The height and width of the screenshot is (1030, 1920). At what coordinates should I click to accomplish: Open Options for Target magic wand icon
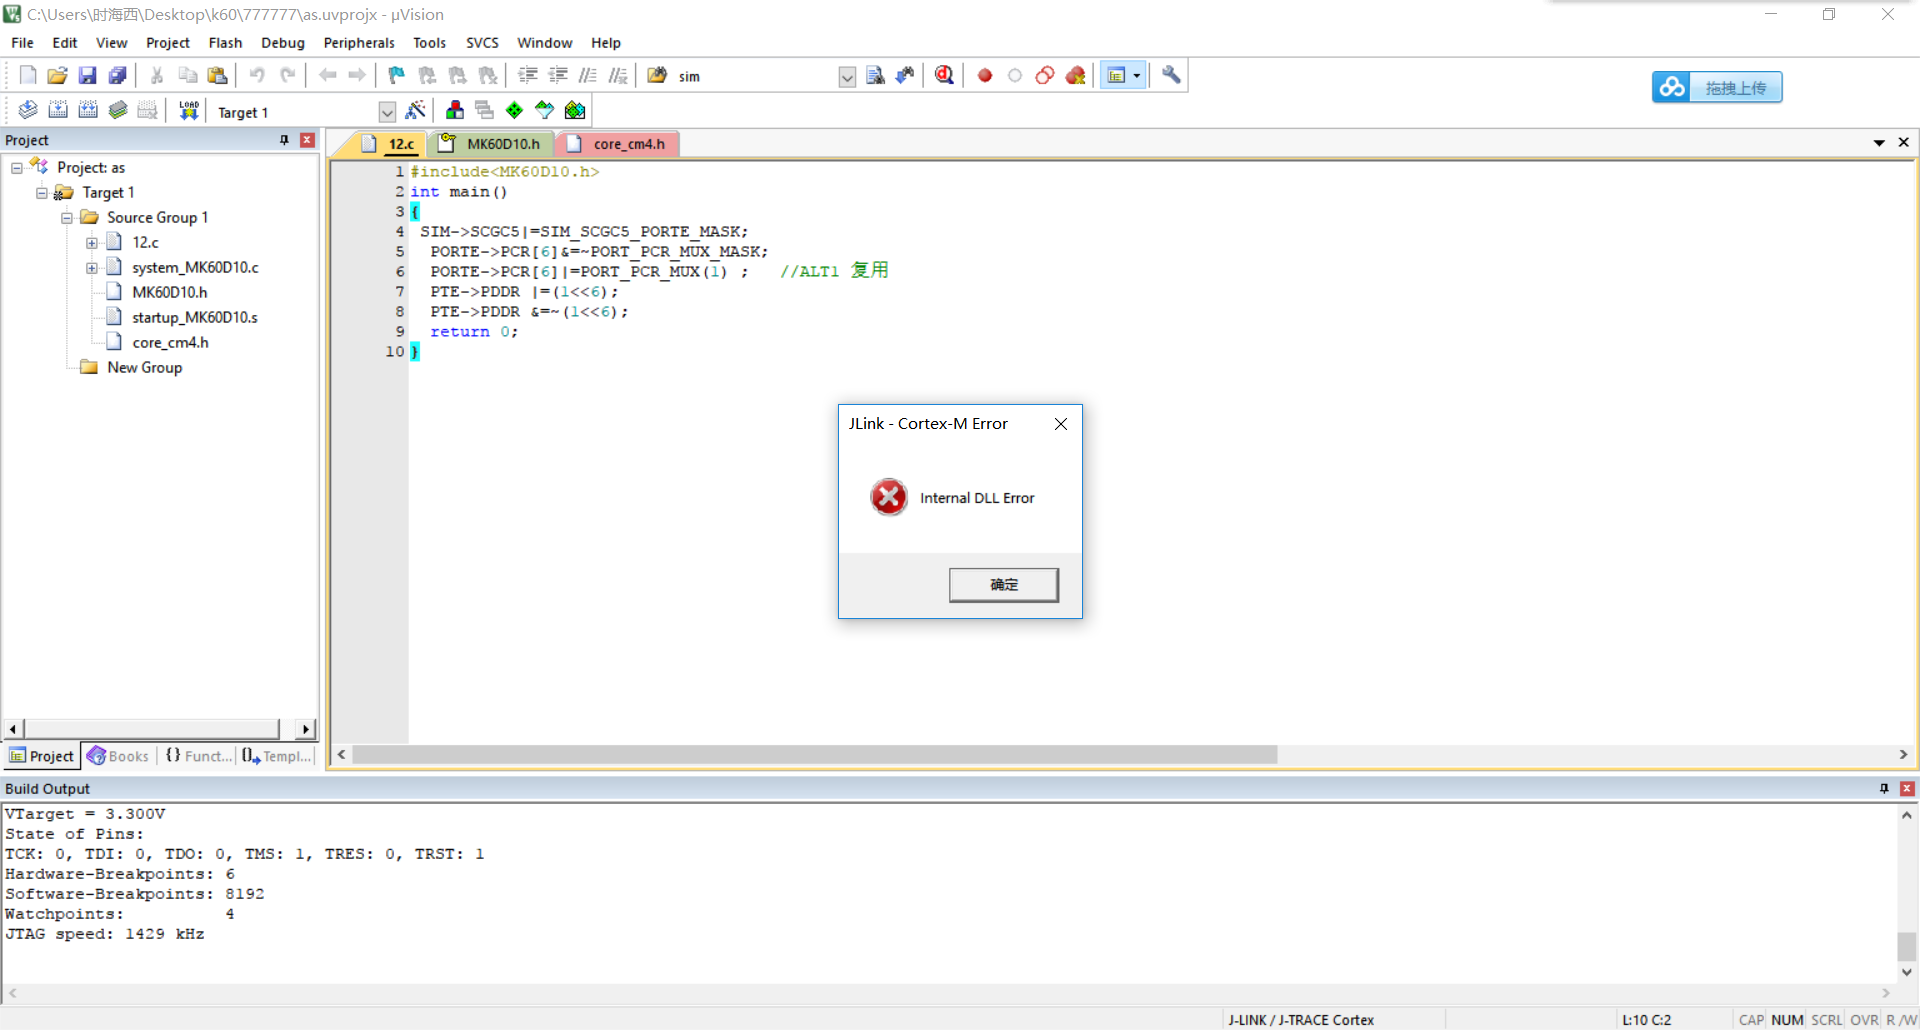click(x=416, y=110)
